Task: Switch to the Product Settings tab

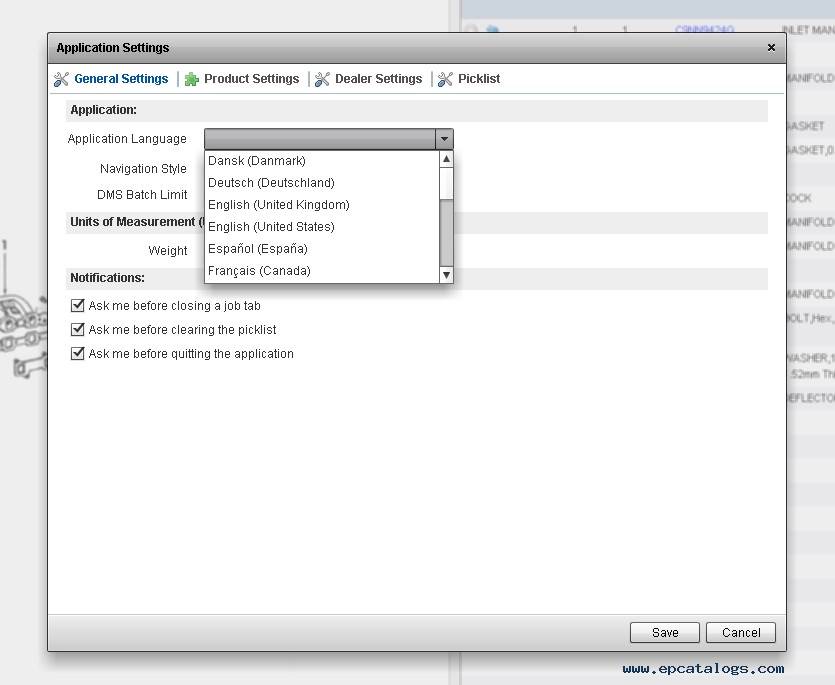Action: 251,79
